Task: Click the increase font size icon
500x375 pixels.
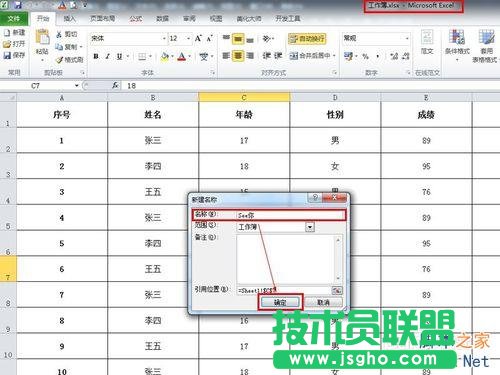Action: 198,38
